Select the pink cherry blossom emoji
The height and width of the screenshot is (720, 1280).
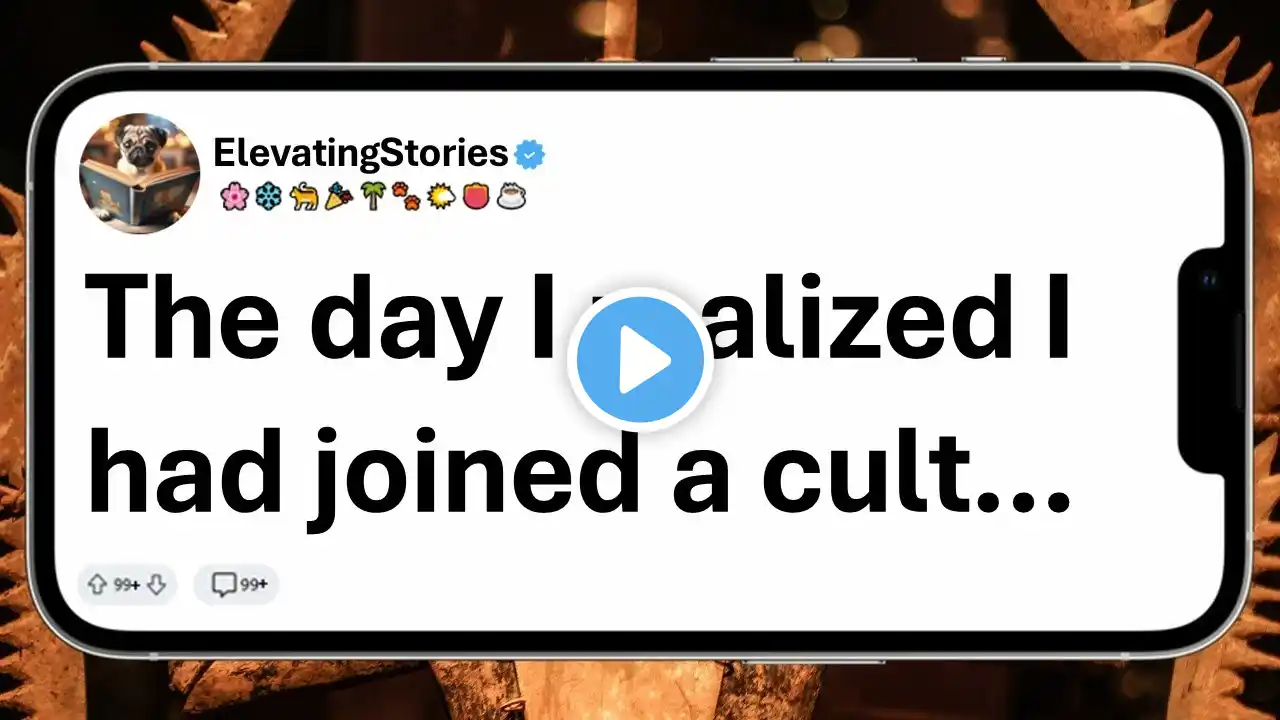coord(233,197)
